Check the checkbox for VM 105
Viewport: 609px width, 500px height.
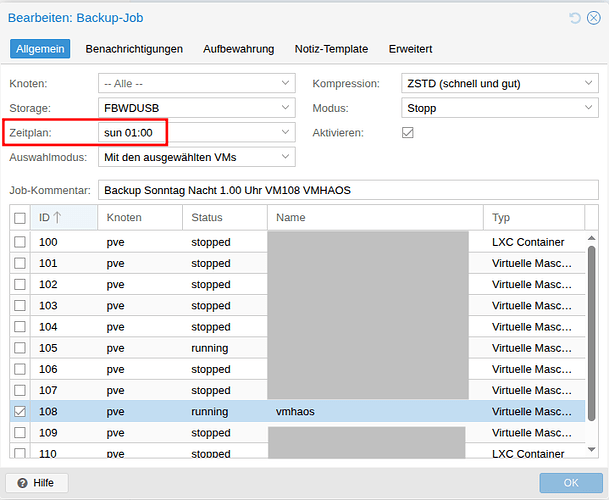click(x=20, y=348)
